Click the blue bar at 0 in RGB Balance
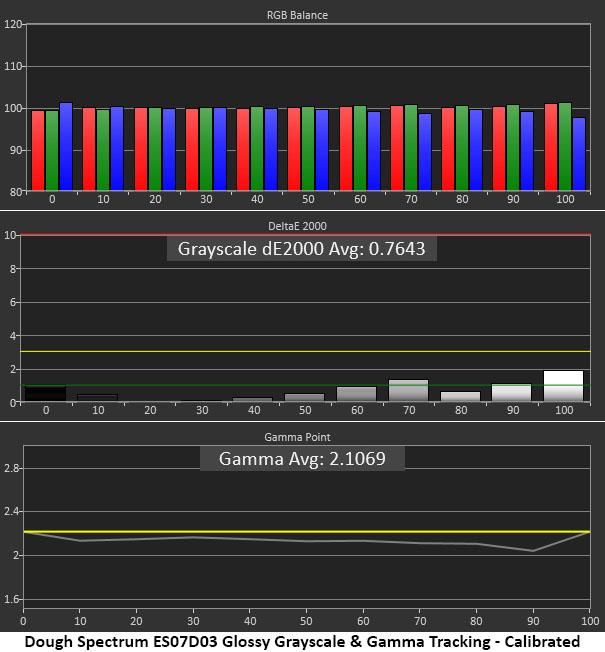The image size is (605, 652). point(66,147)
